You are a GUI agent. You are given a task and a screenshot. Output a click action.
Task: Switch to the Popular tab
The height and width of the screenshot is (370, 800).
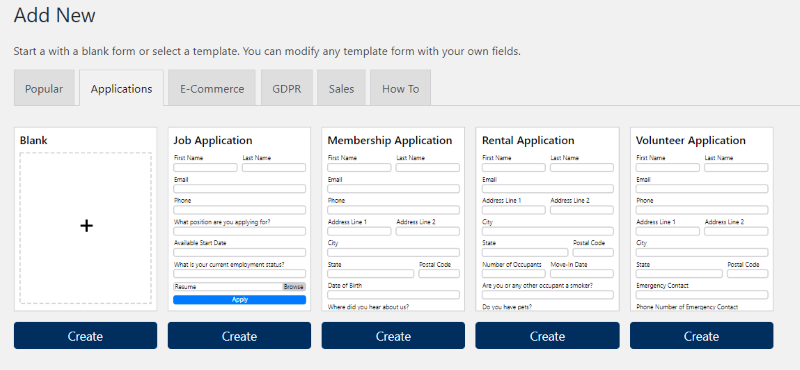coord(44,88)
